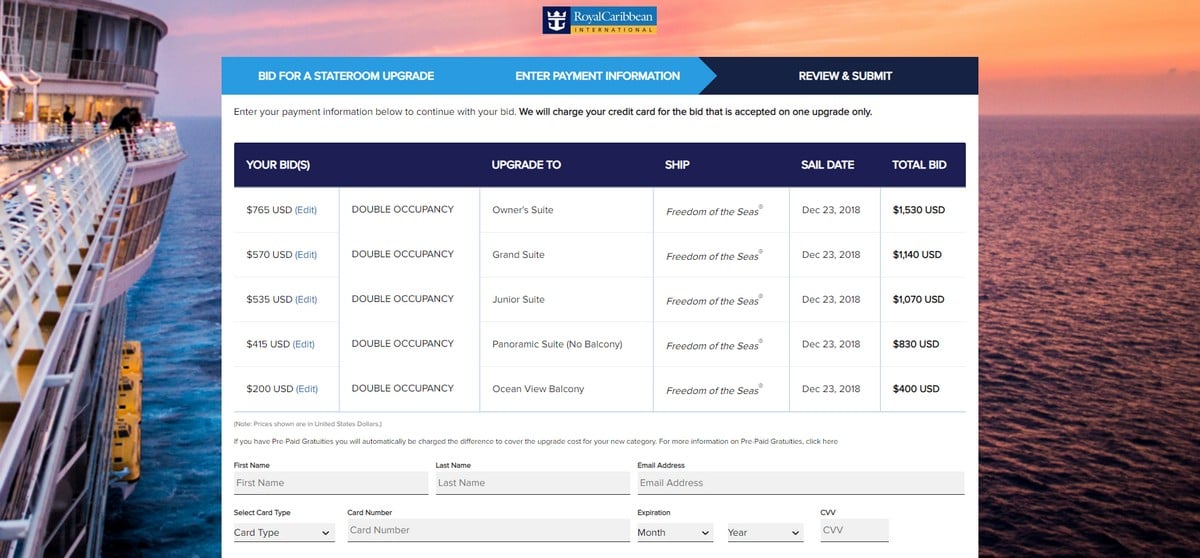Viewport: 1200px width, 558px height.
Task: Click the $830 USD total bid
Action: click(x=916, y=344)
